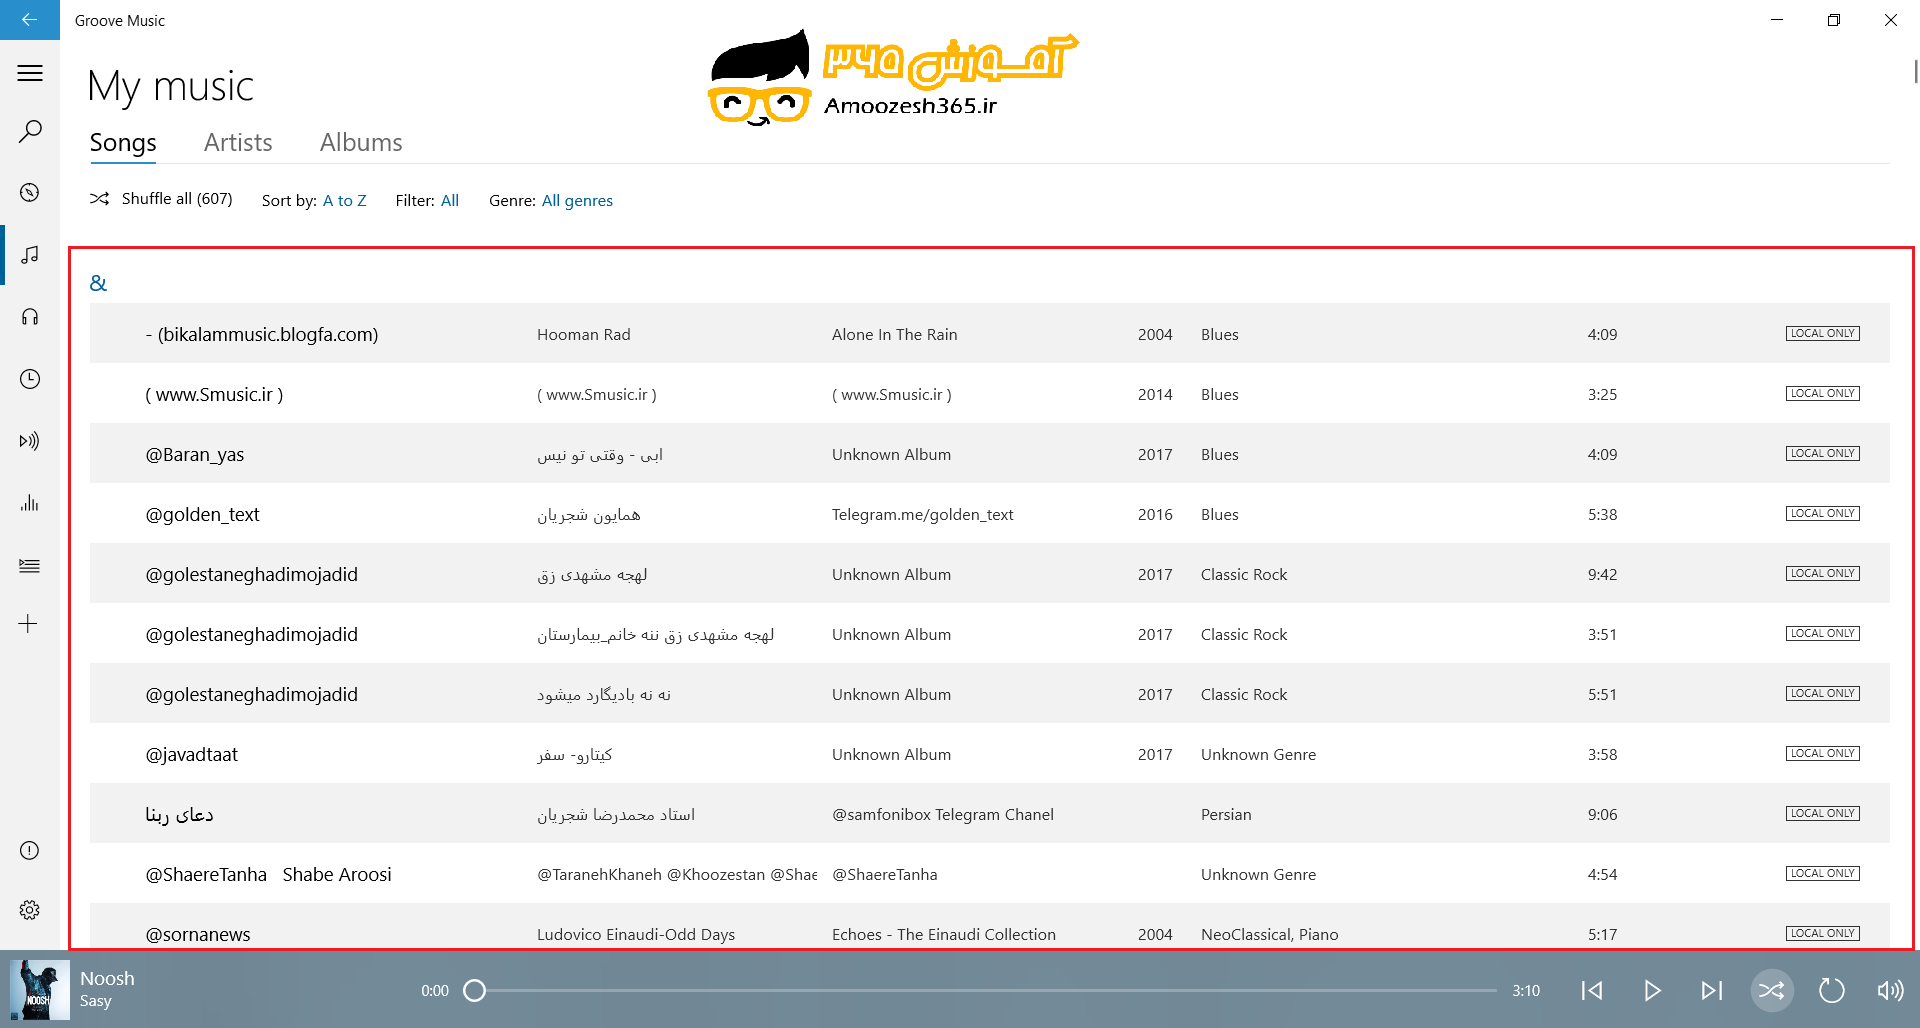Mute using the volume speaker icon
The image size is (1920, 1028).
tap(1889, 990)
